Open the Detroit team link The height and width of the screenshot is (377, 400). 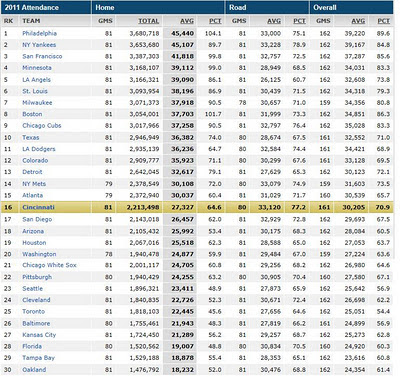tap(32, 172)
